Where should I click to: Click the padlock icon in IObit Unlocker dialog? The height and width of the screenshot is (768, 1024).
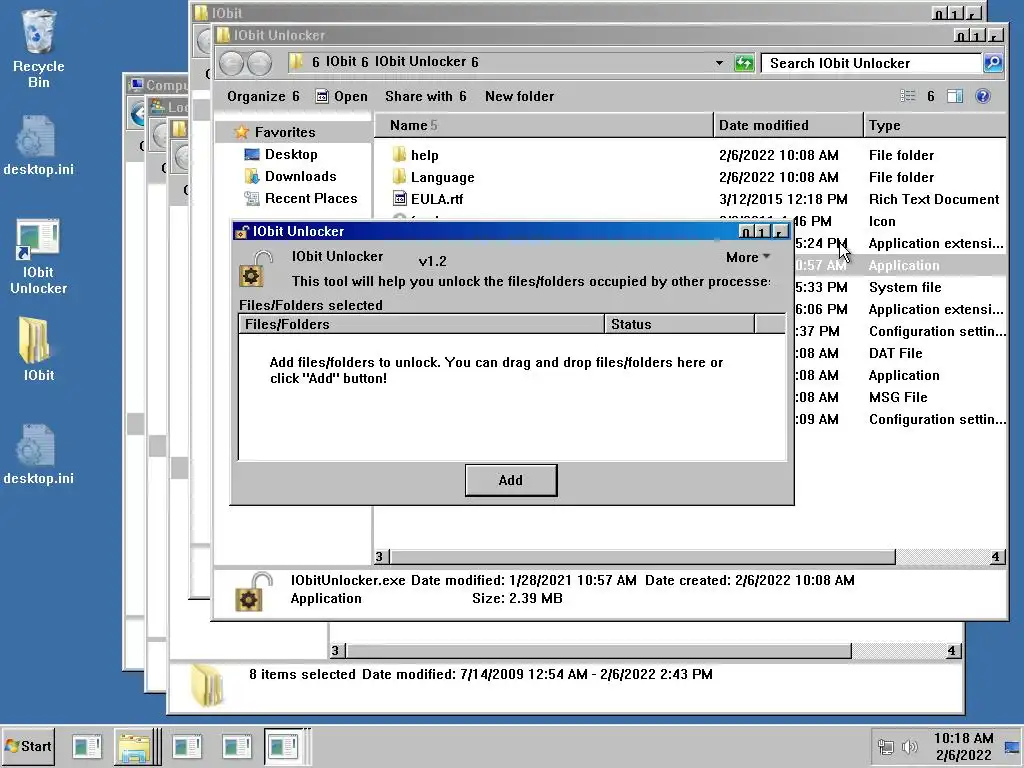(254, 268)
